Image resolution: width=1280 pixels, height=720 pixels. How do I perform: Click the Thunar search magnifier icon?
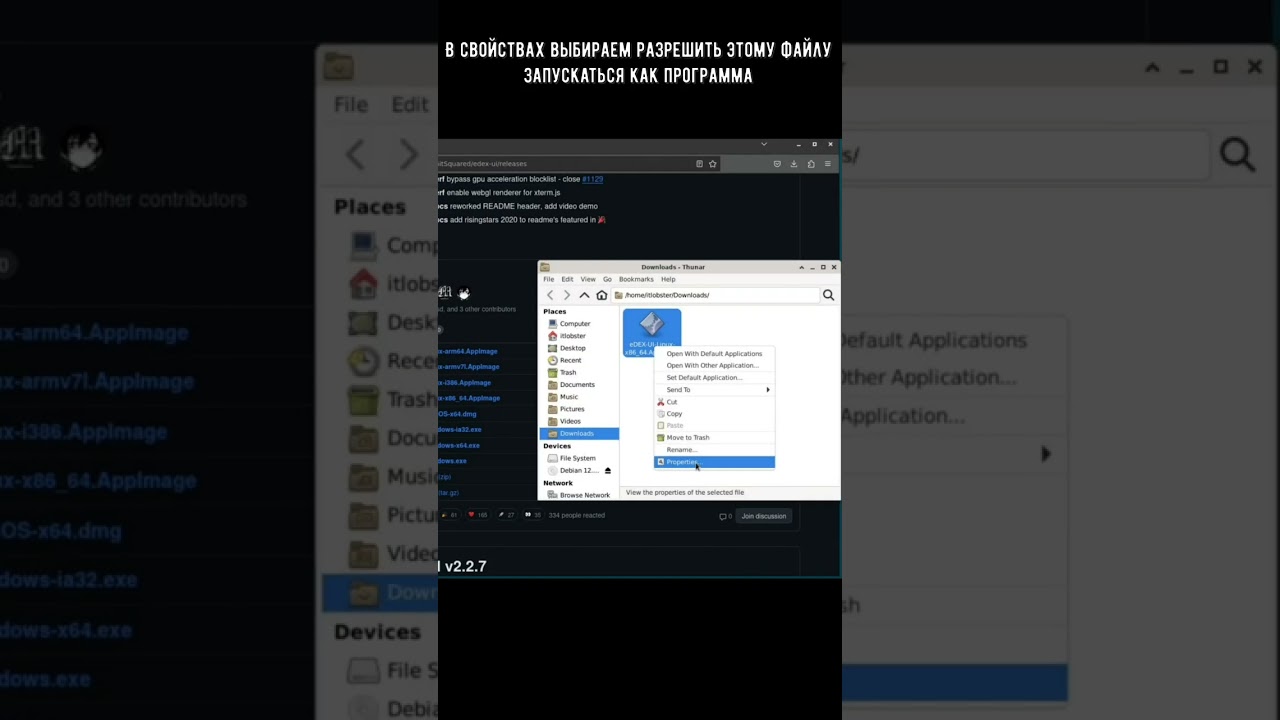point(828,295)
